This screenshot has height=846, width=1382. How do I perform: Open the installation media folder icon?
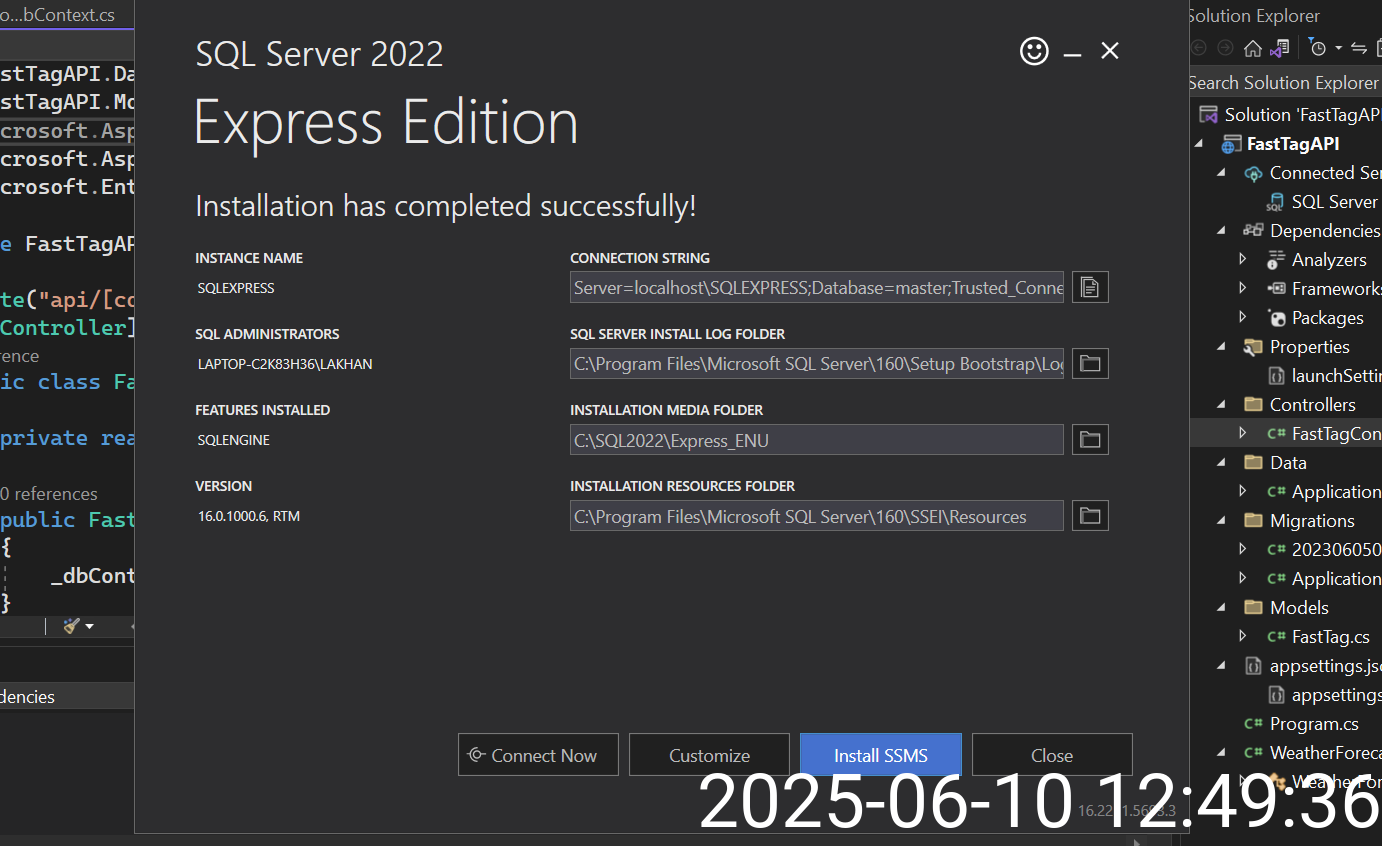1090,440
